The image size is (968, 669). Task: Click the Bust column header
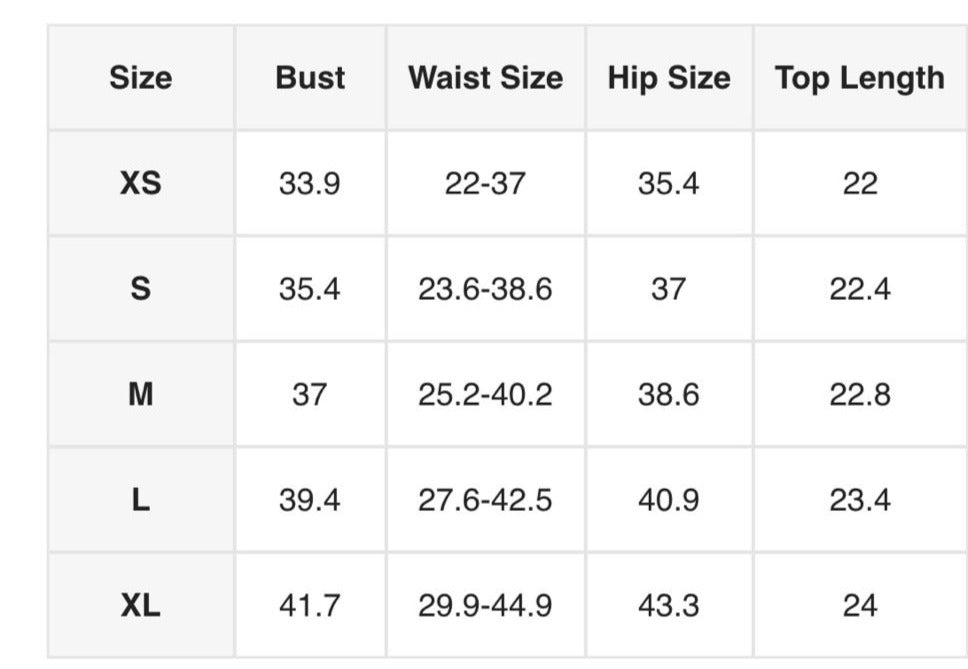[x=310, y=78]
